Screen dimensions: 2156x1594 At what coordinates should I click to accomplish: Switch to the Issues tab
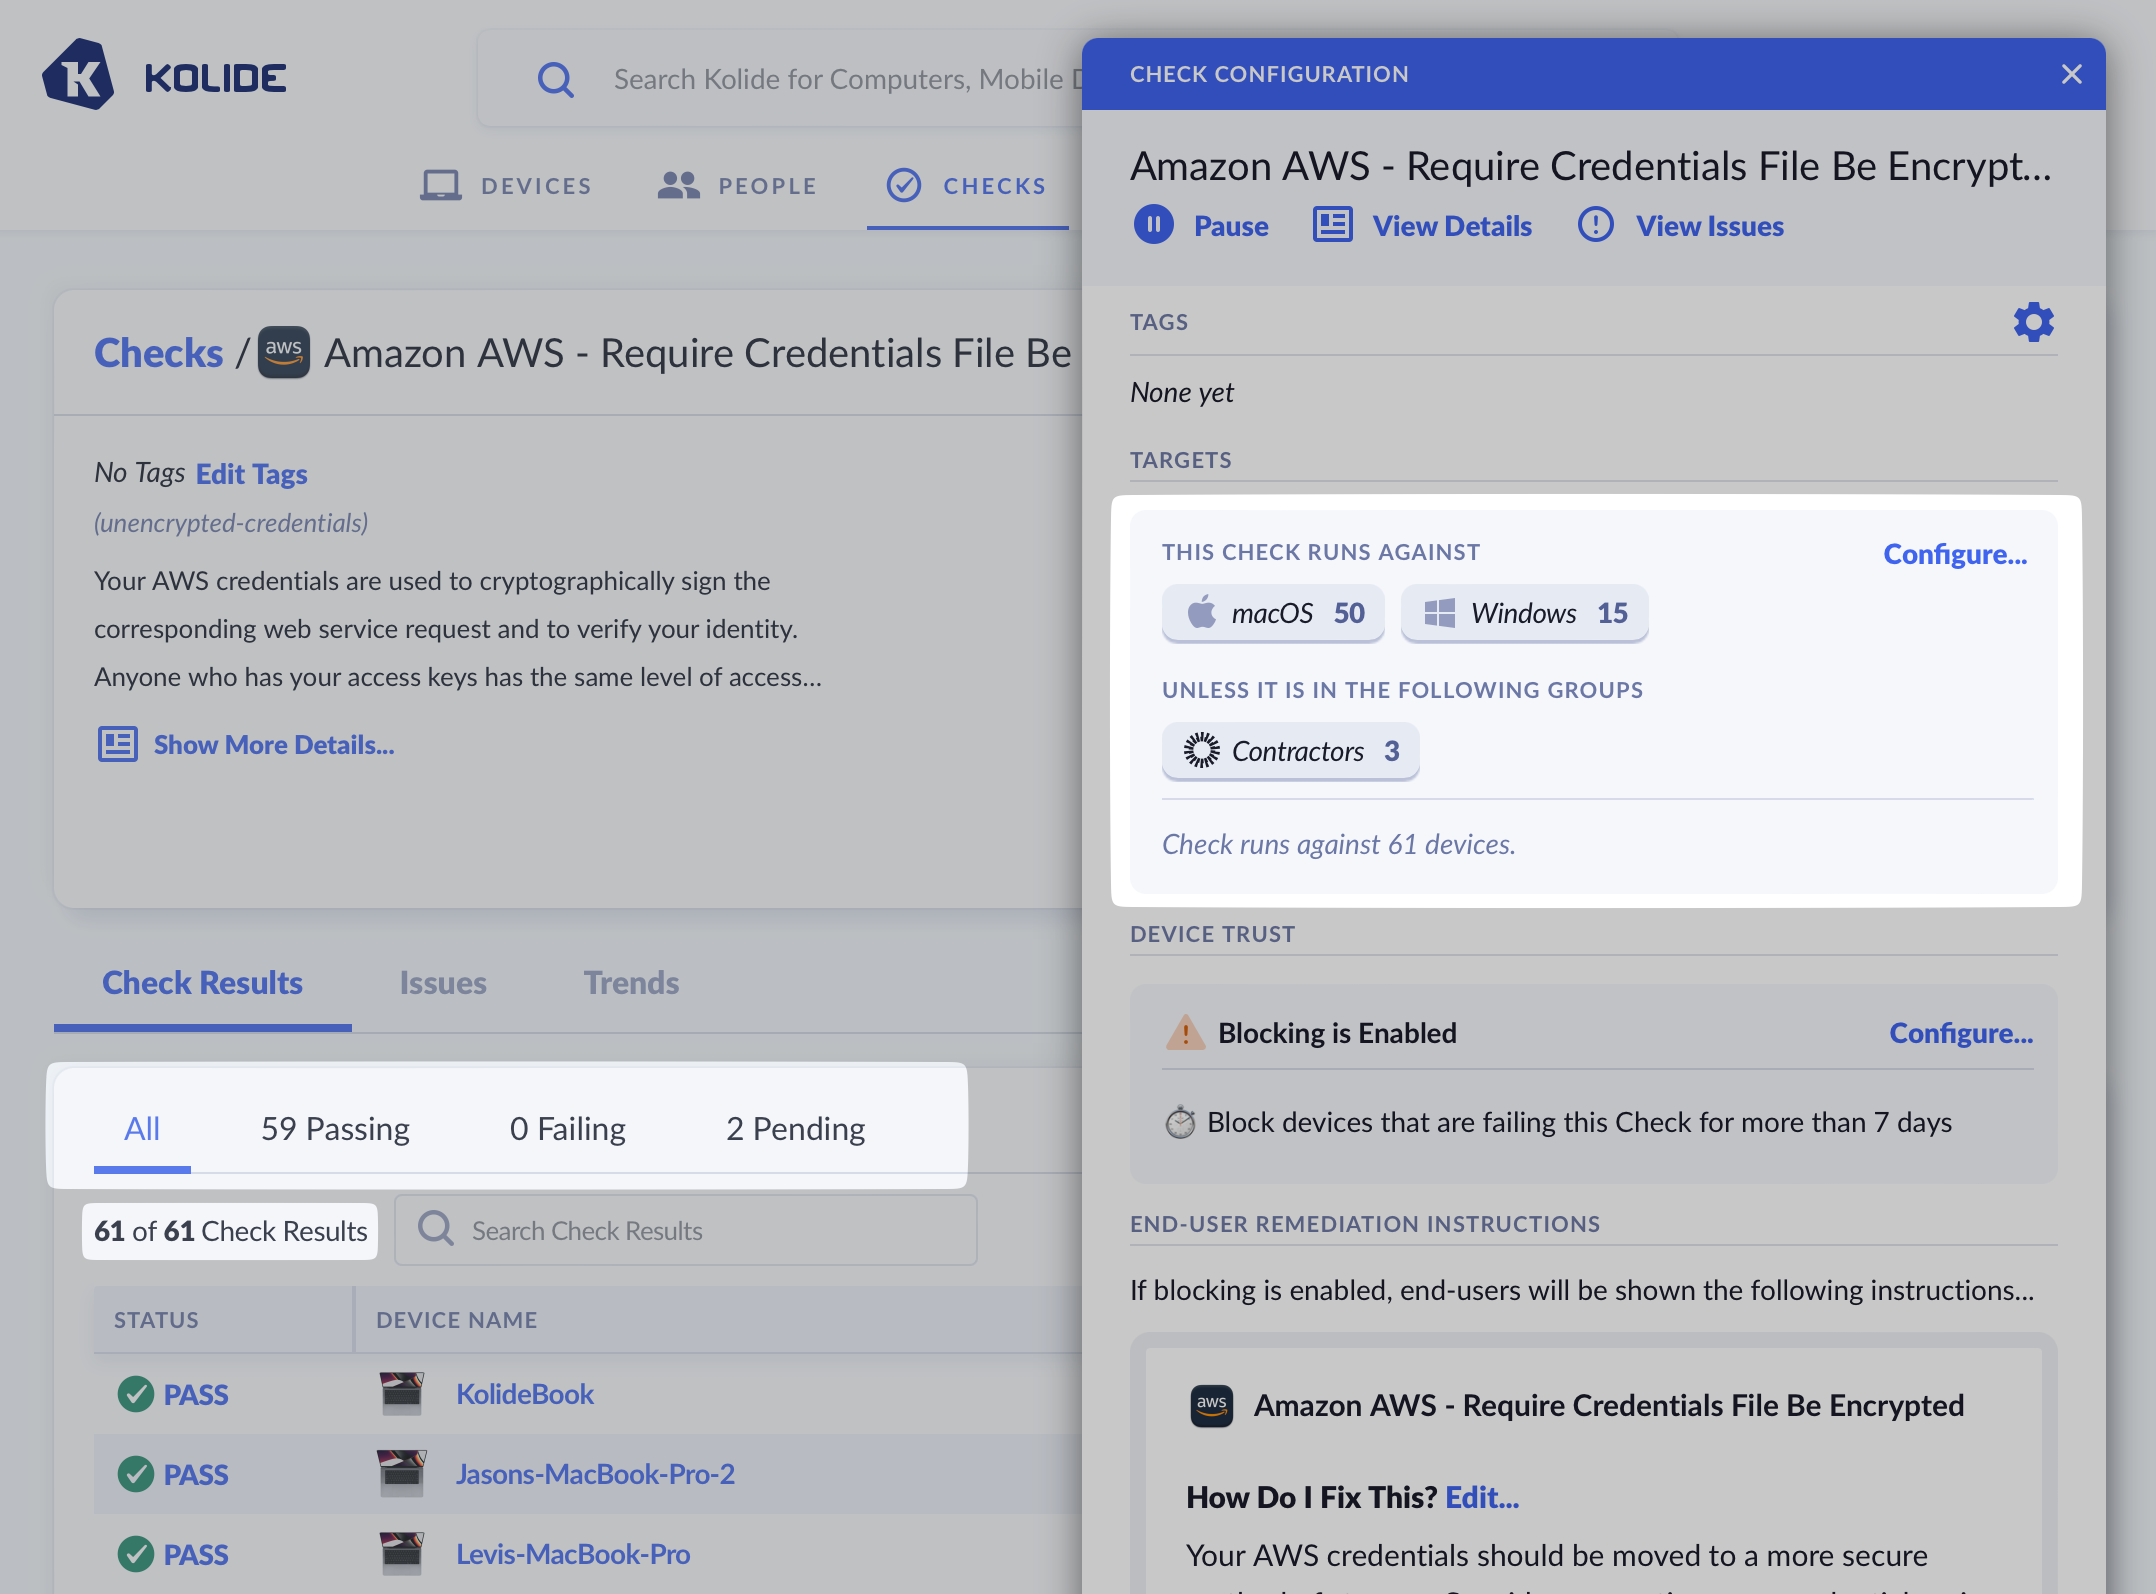[443, 982]
